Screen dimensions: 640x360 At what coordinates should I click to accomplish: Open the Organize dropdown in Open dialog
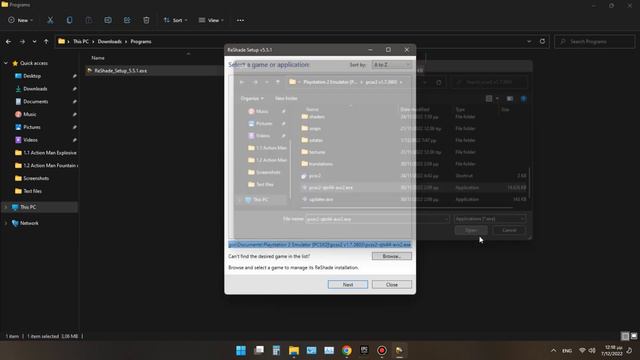point(252,98)
